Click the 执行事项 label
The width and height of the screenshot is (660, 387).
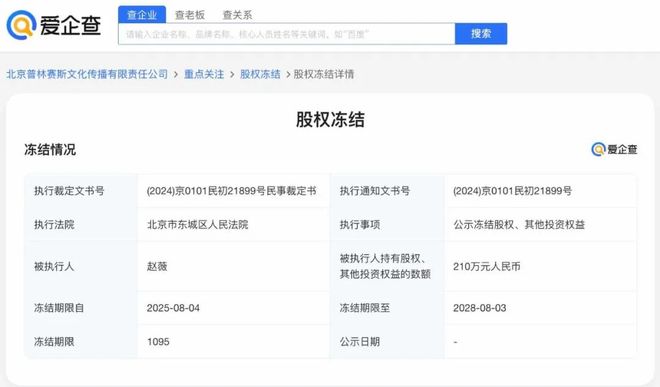(x=360, y=224)
